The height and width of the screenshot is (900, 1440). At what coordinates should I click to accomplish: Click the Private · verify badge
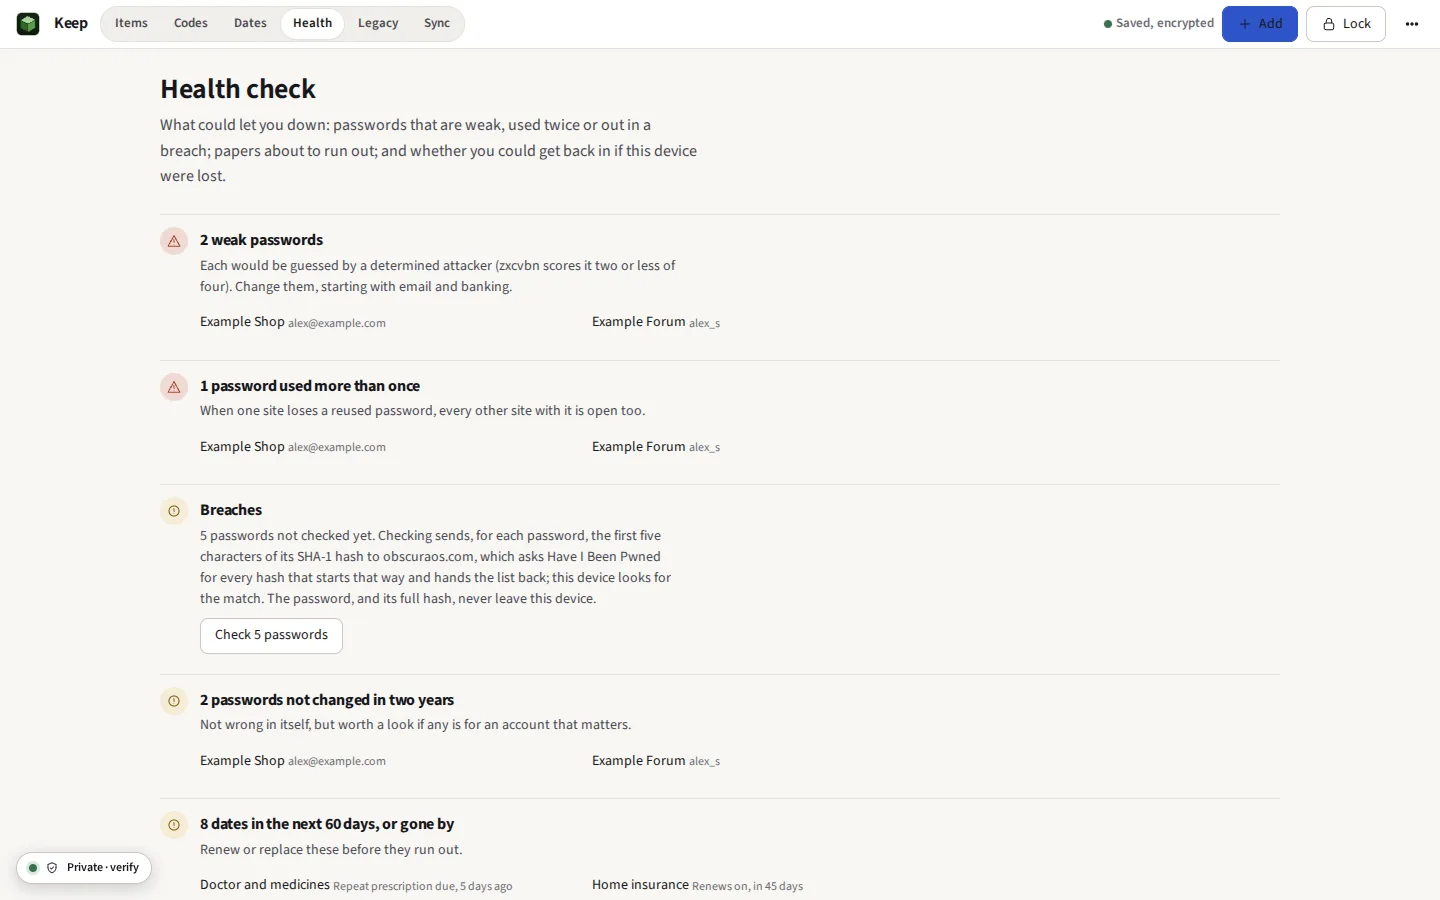tap(84, 868)
